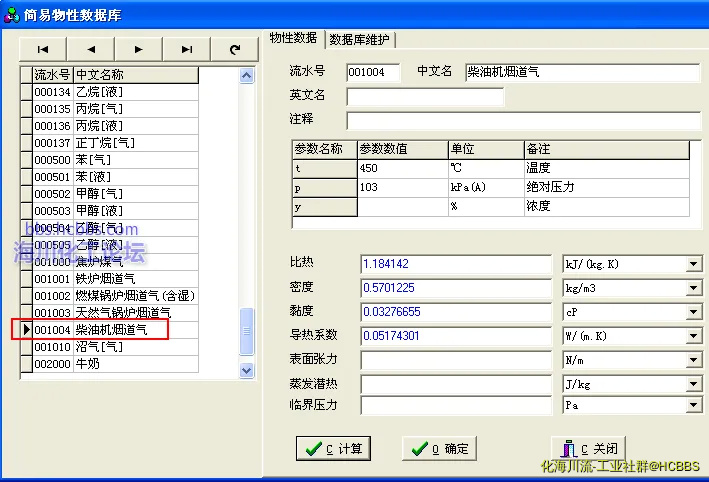Open the 表面张力 unit dropdown N/m
This screenshot has width=709, height=482.
pos(694,360)
